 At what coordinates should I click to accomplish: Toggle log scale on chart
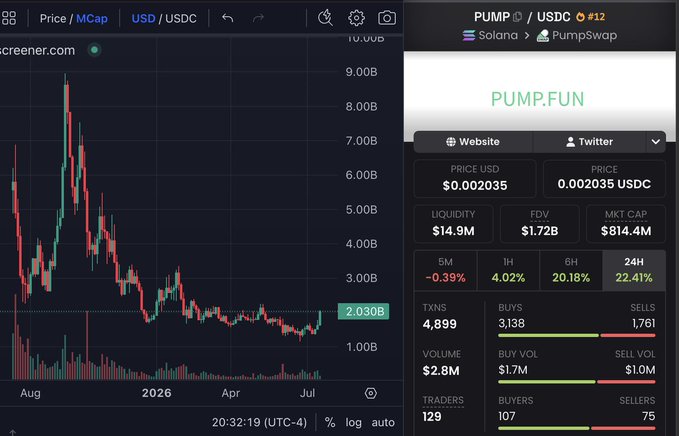[353, 422]
